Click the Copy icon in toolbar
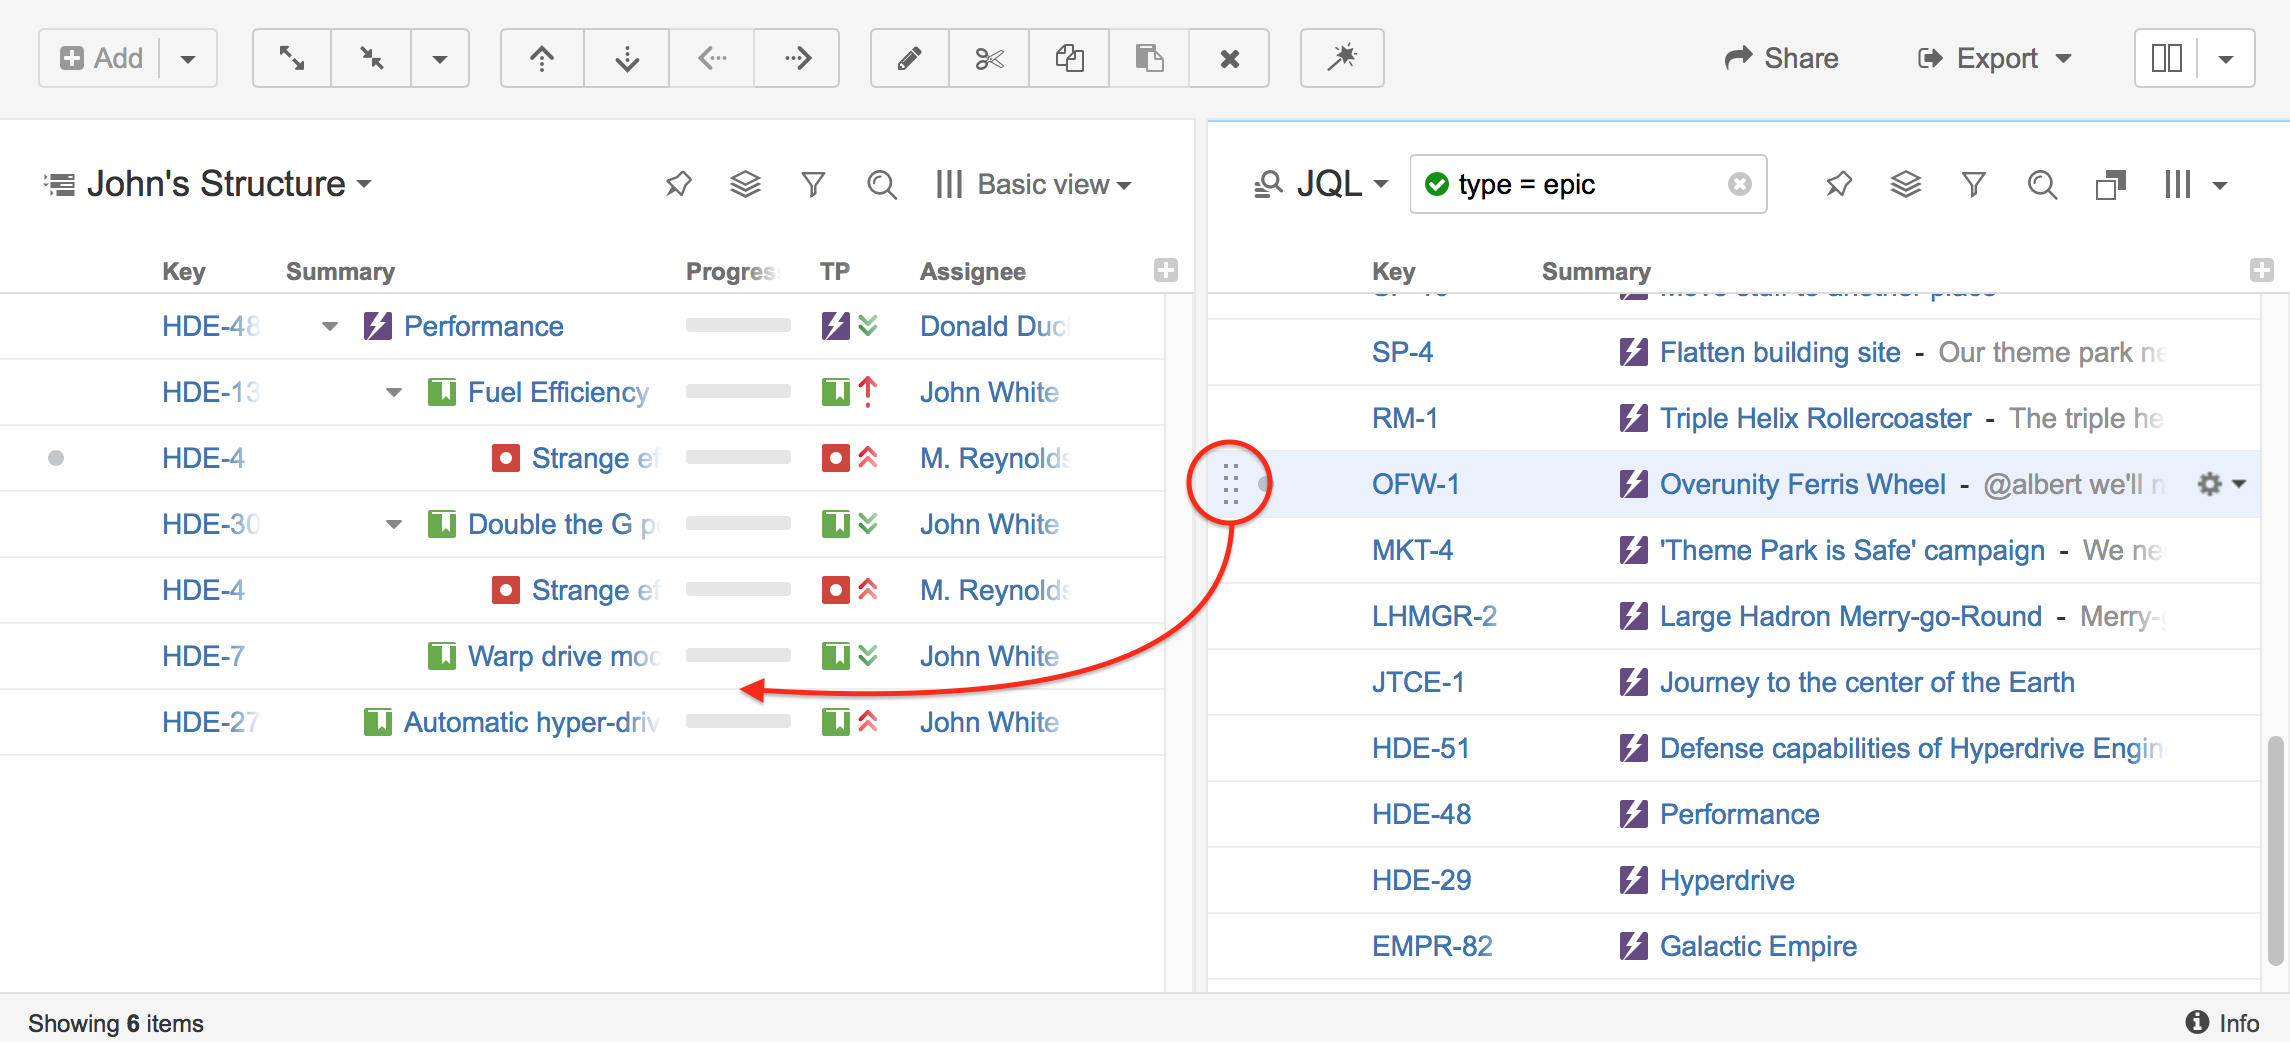This screenshot has width=2290, height=1042. point(1069,58)
